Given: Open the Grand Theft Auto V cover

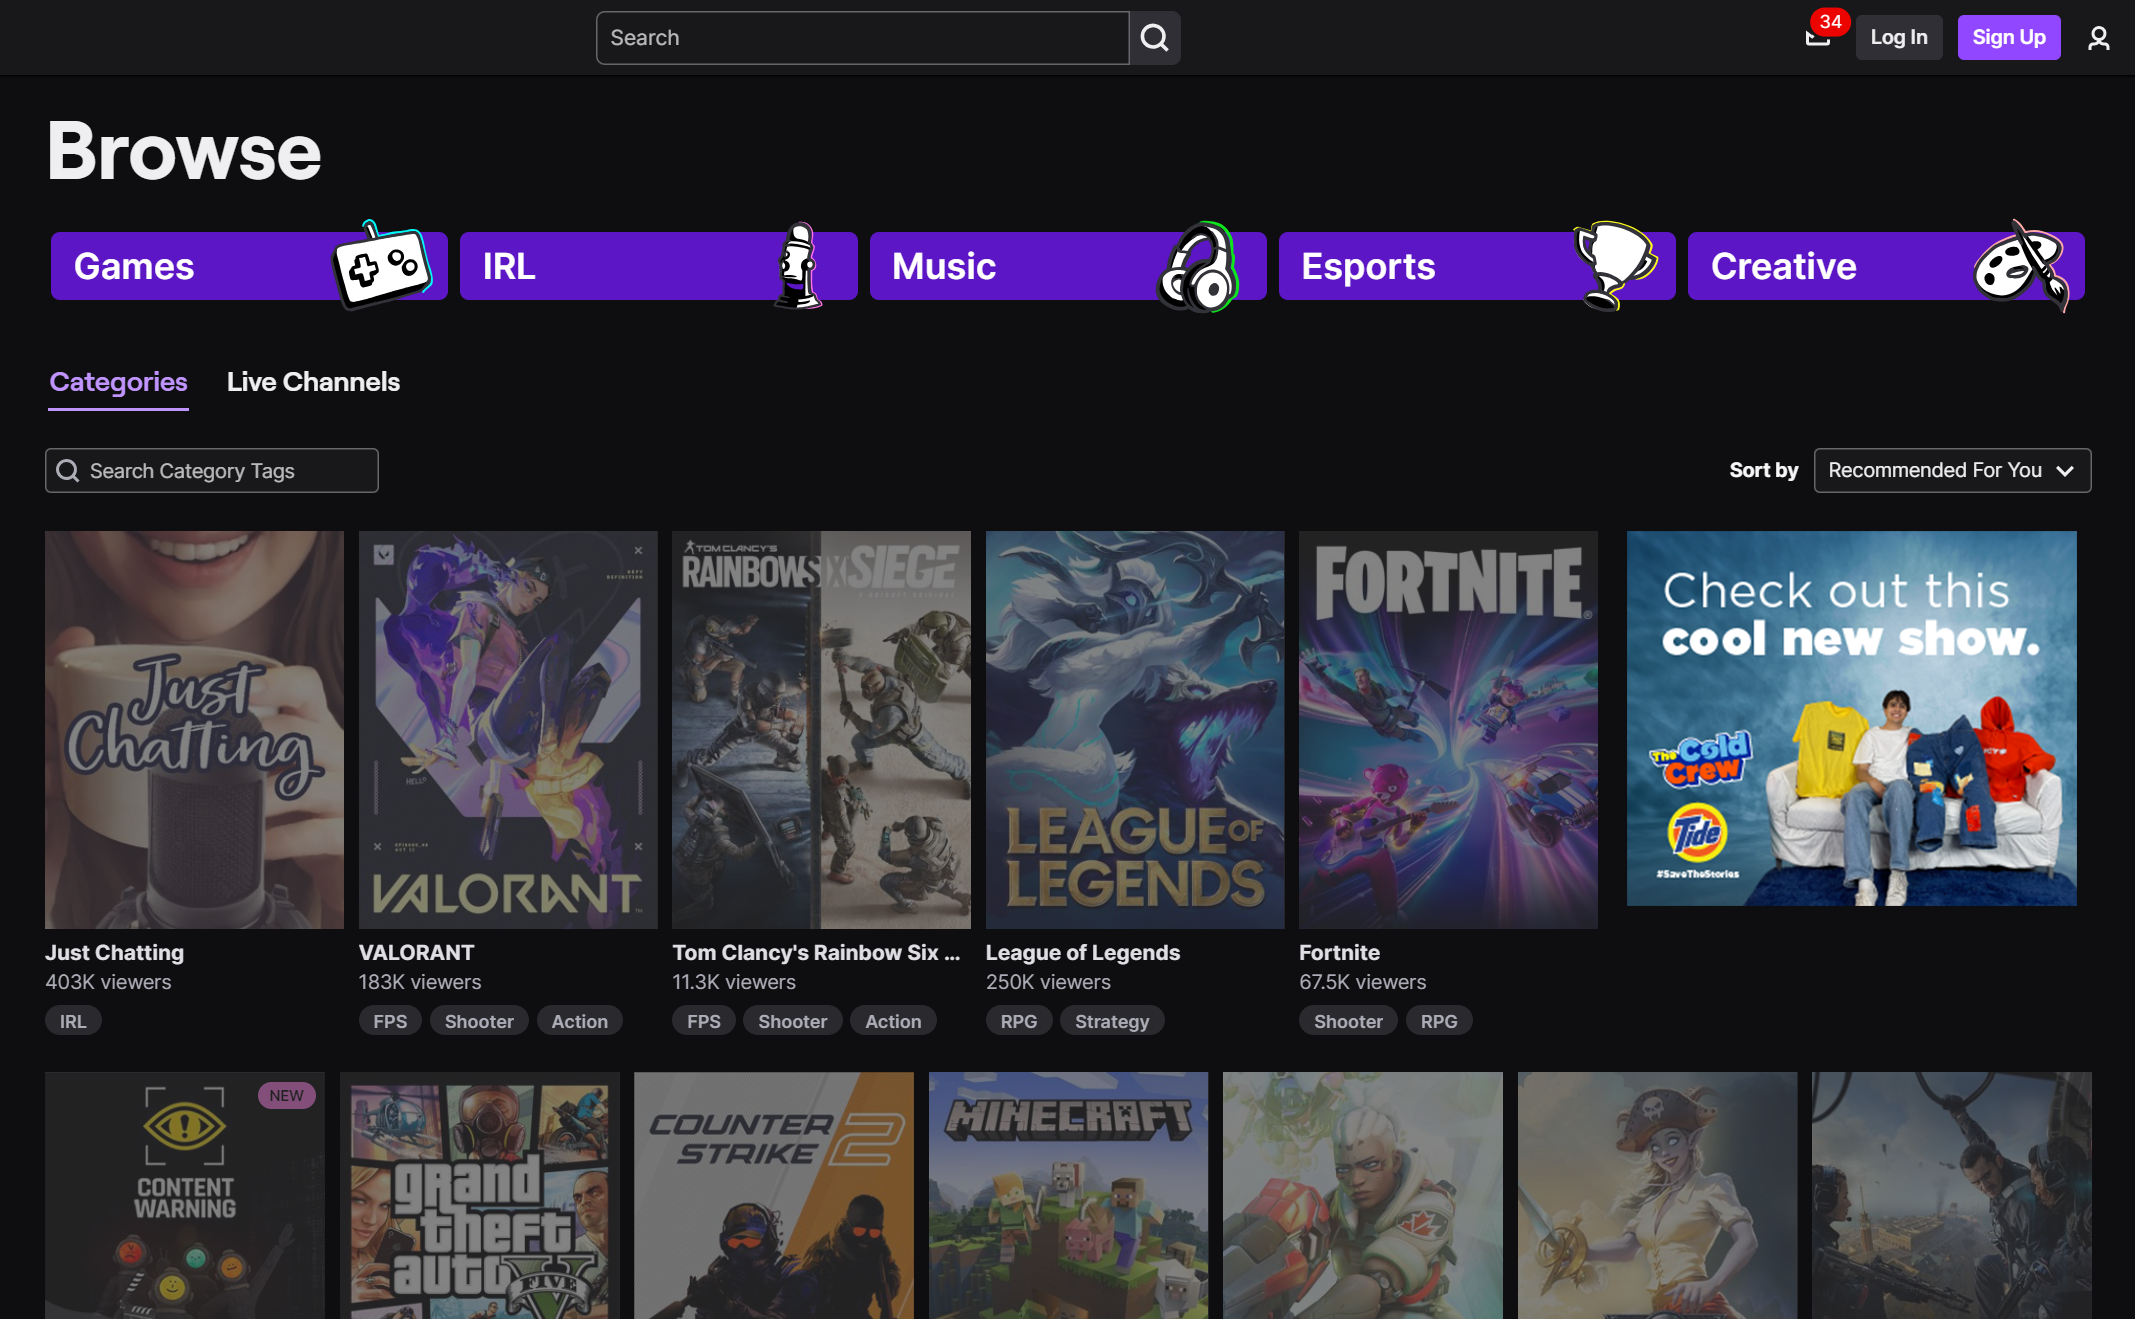Looking at the screenshot, I should [480, 1195].
